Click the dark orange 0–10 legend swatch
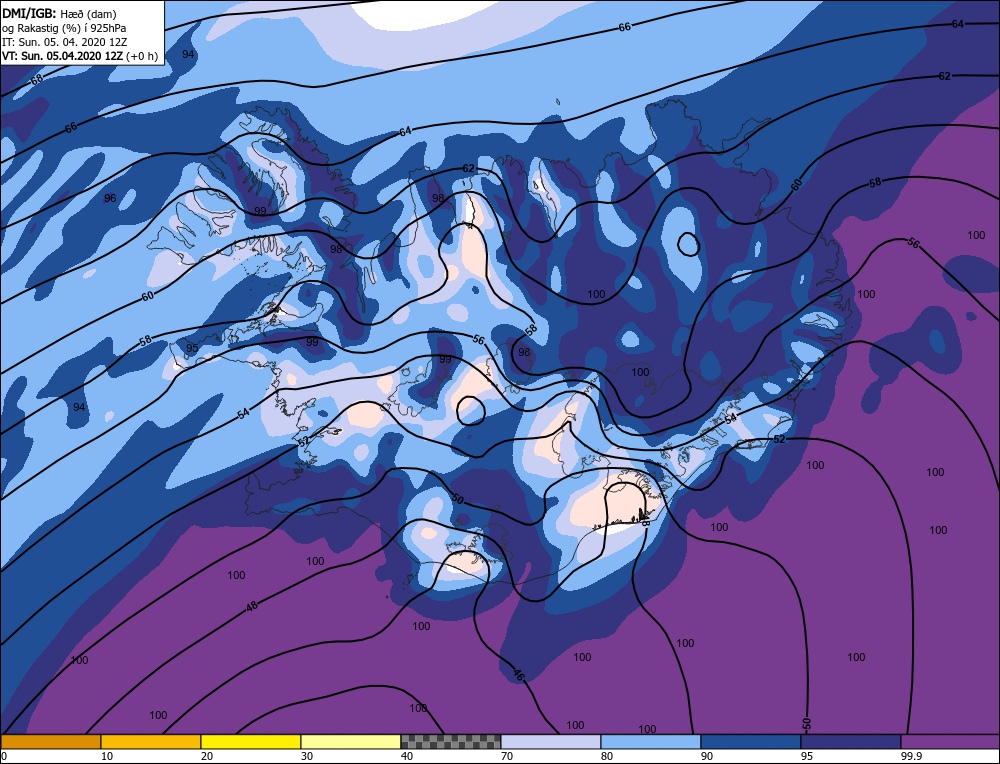Image resolution: width=1000 pixels, height=764 pixels. (x=50, y=742)
